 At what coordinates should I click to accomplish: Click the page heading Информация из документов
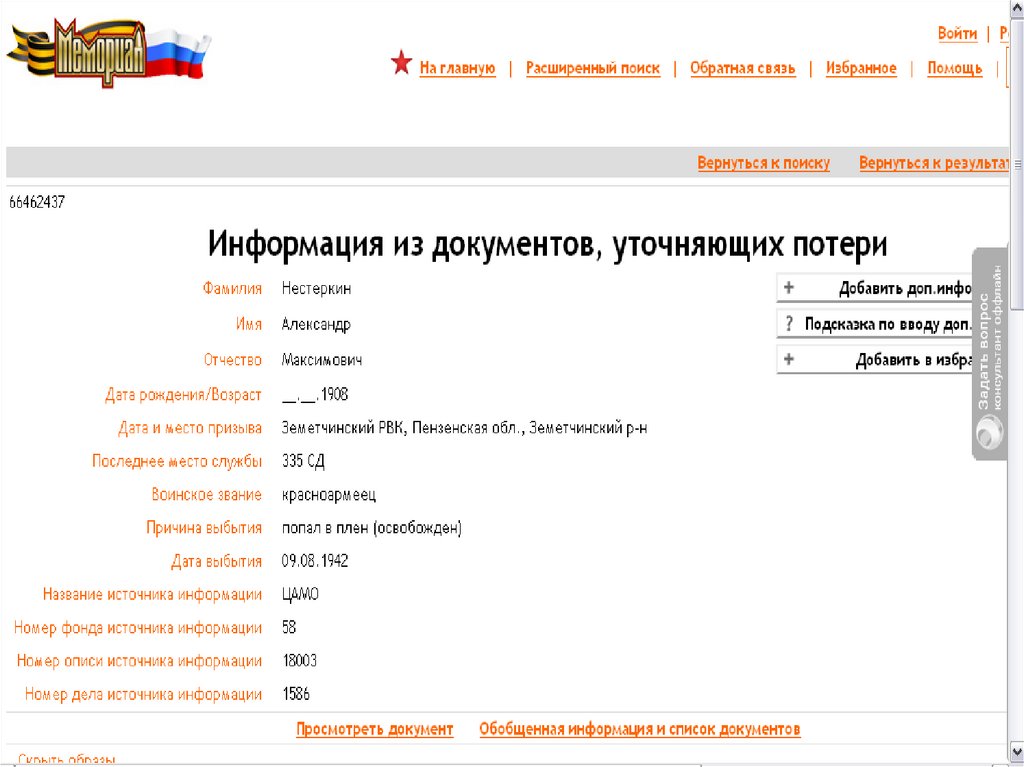pyautogui.click(x=547, y=244)
